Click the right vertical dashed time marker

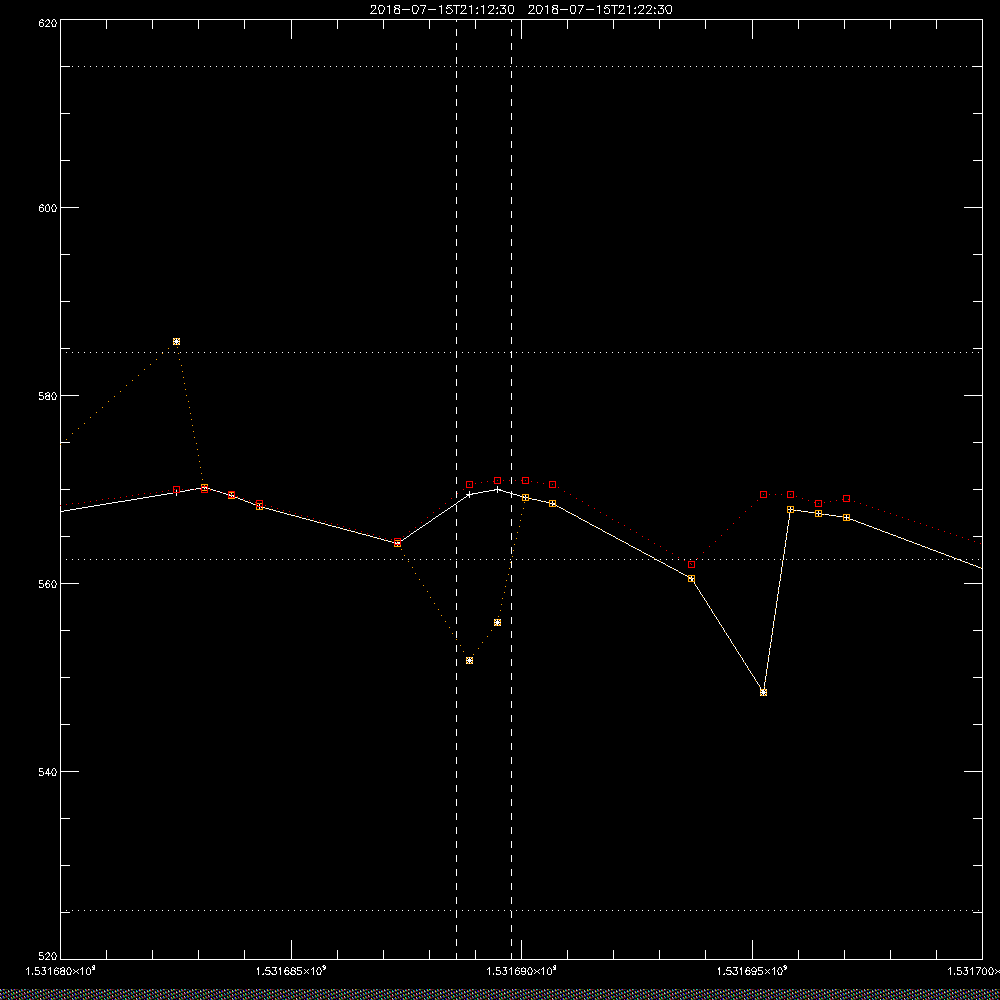pos(511,489)
